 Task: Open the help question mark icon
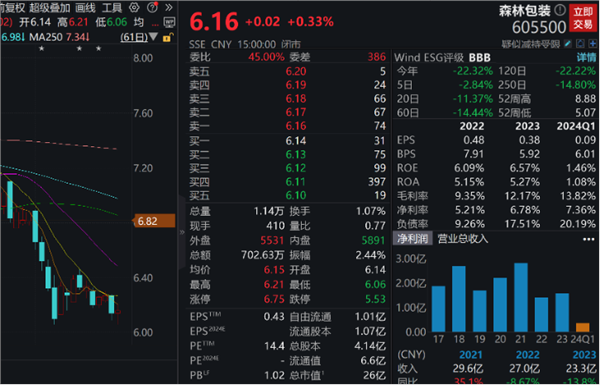pyautogui.click(x=152, y=7)
